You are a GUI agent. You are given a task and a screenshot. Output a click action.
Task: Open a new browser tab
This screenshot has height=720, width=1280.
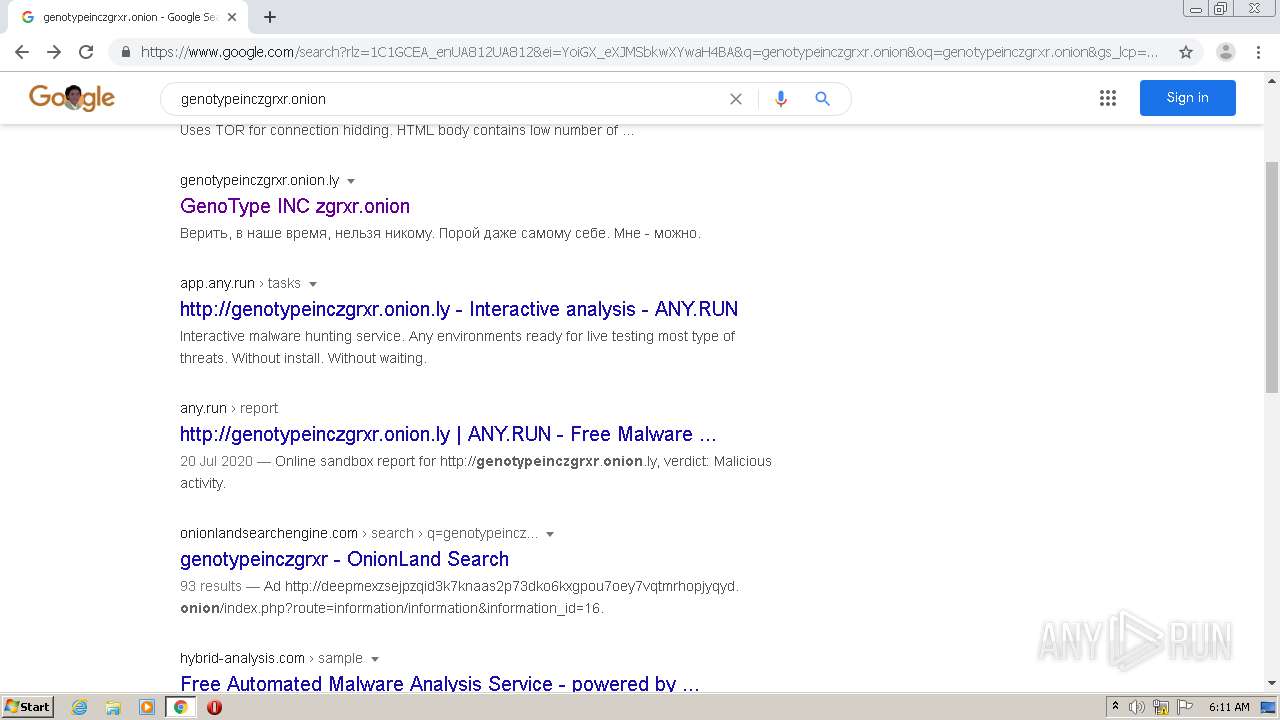pos(270,17)
